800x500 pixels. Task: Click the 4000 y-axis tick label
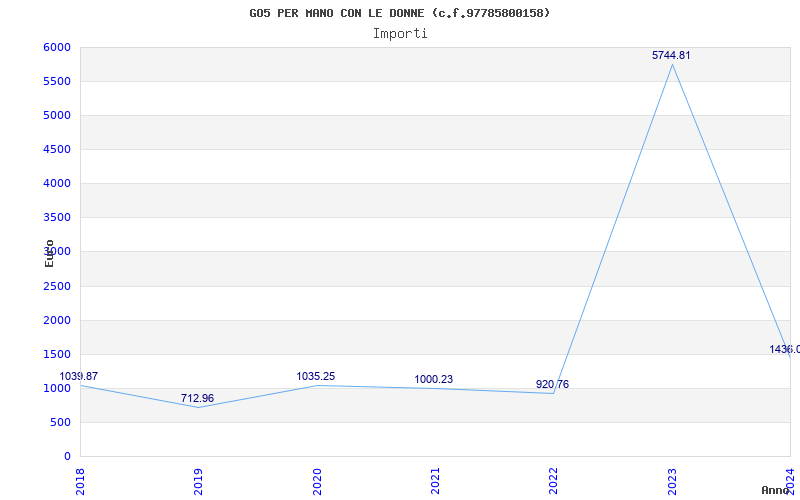57,183
